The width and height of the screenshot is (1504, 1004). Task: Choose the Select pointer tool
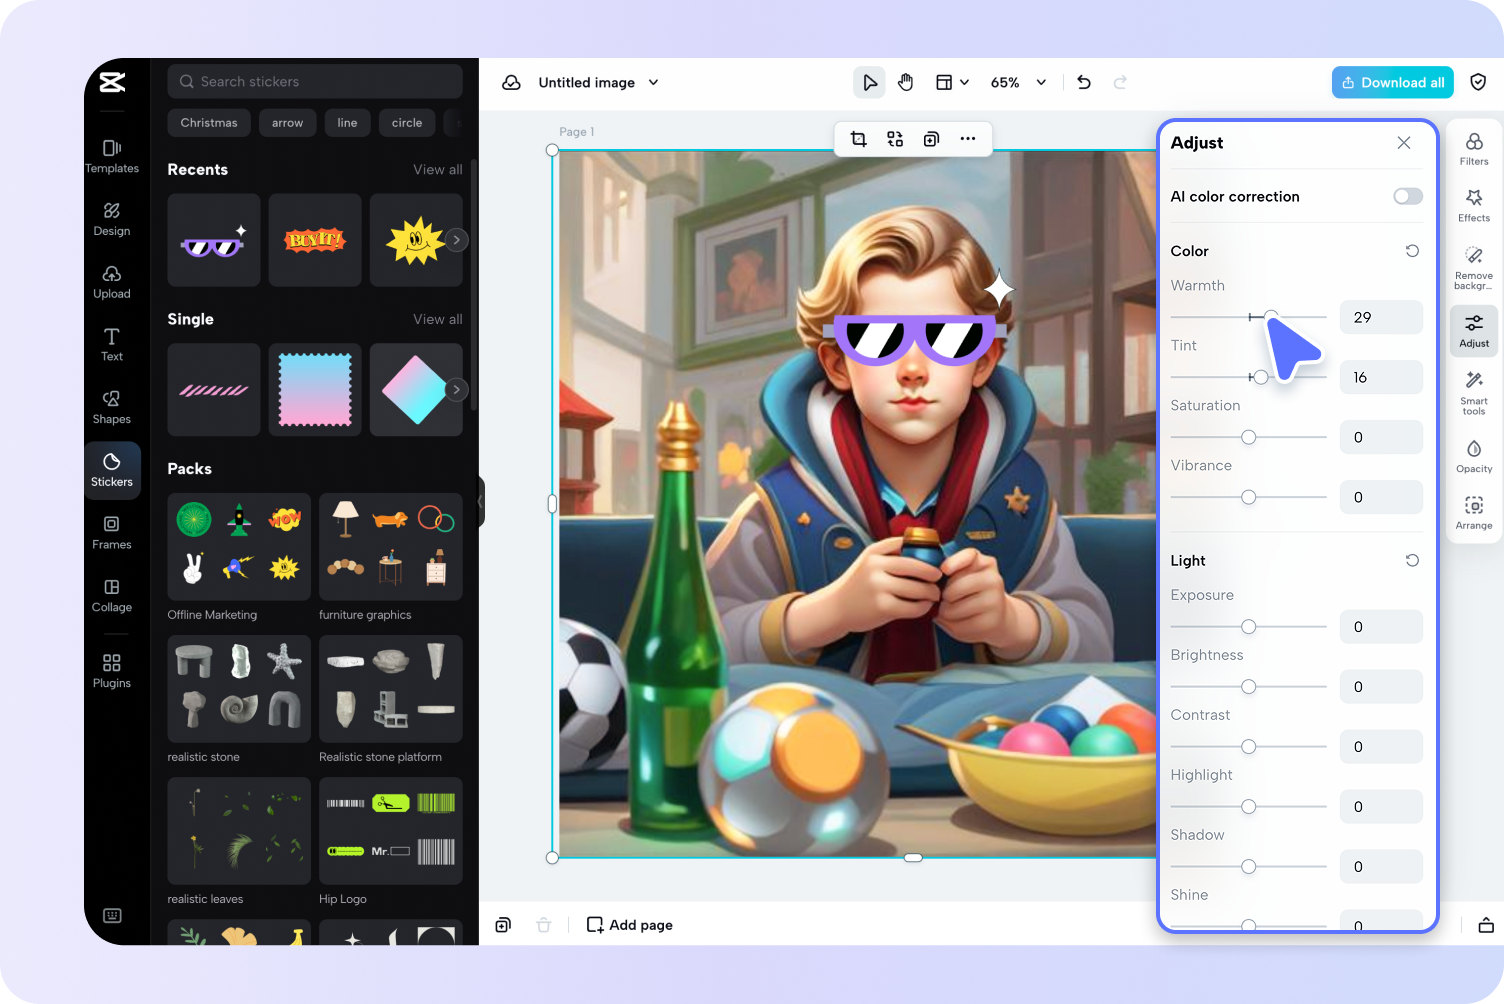(x=869, y=83)
